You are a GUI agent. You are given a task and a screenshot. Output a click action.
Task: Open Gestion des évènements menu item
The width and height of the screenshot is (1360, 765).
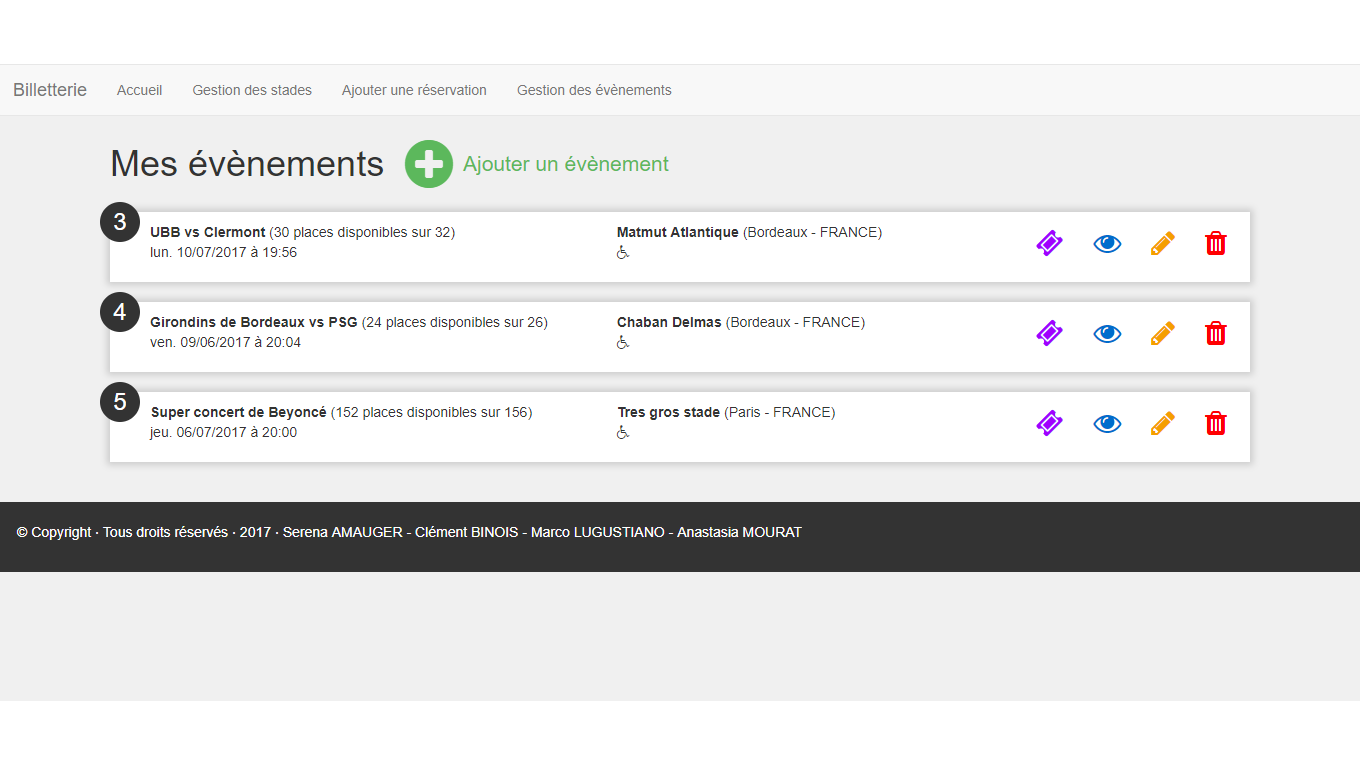pyautogui.click(x=594, y=90)
